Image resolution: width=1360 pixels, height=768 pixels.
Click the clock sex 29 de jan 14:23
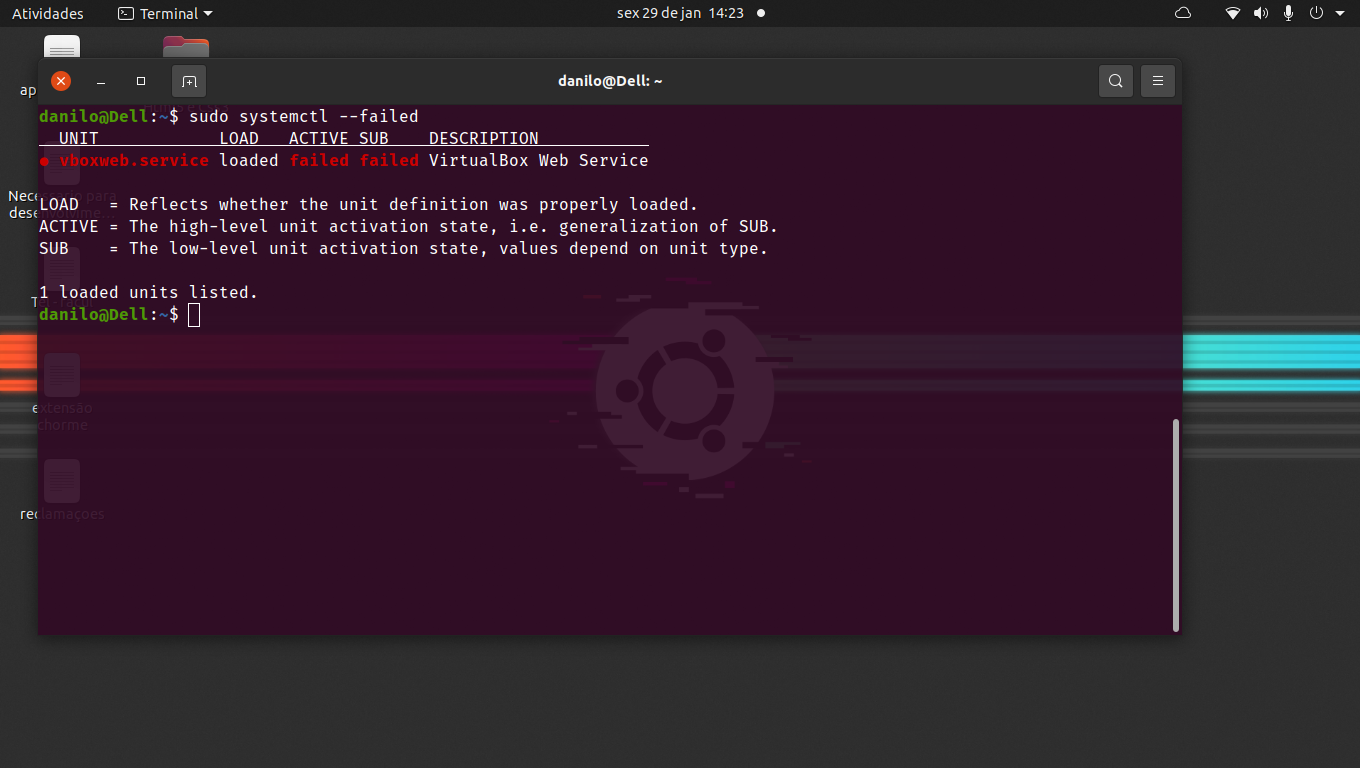click(x=681, y=13)
